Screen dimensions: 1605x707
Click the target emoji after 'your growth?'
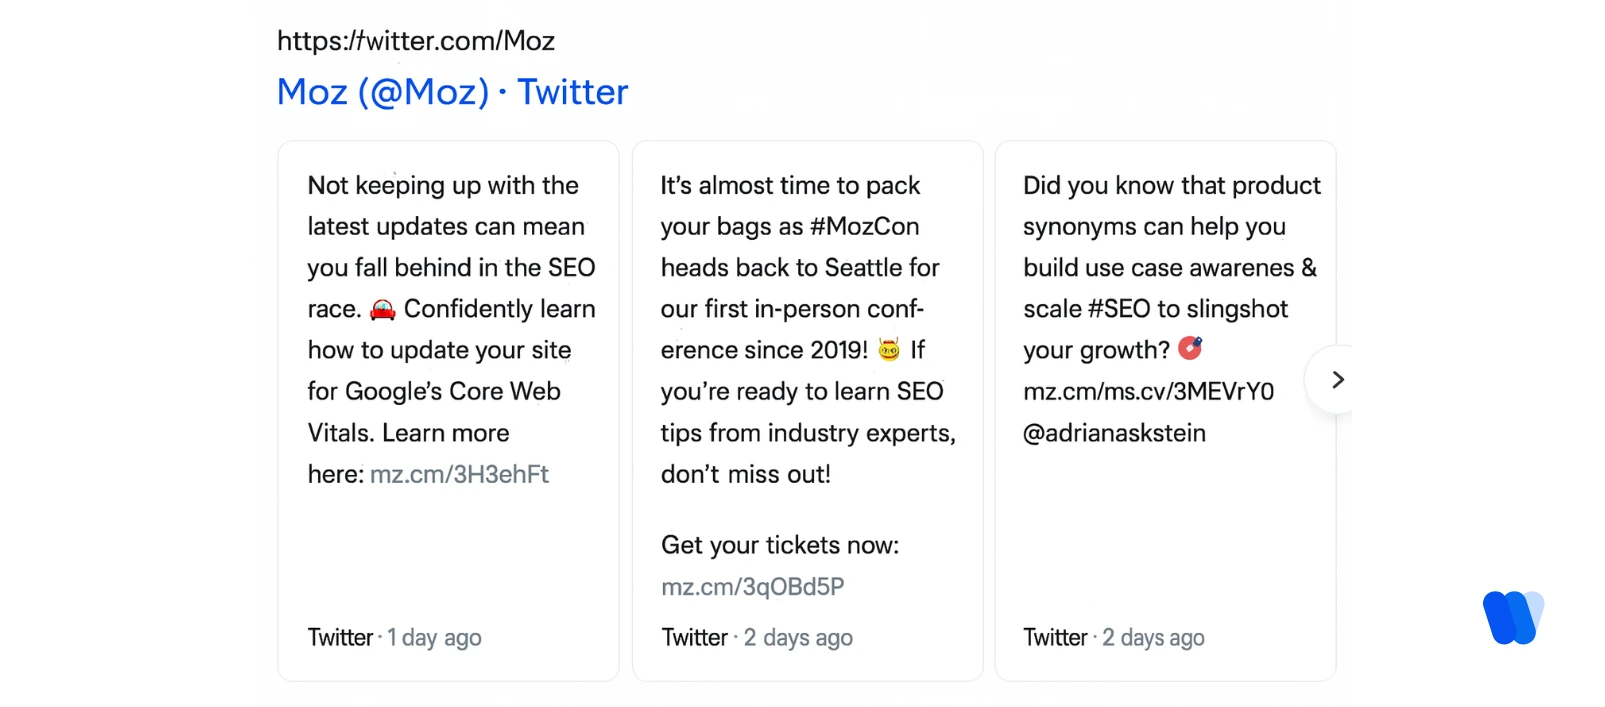[x=1190, y=348]
